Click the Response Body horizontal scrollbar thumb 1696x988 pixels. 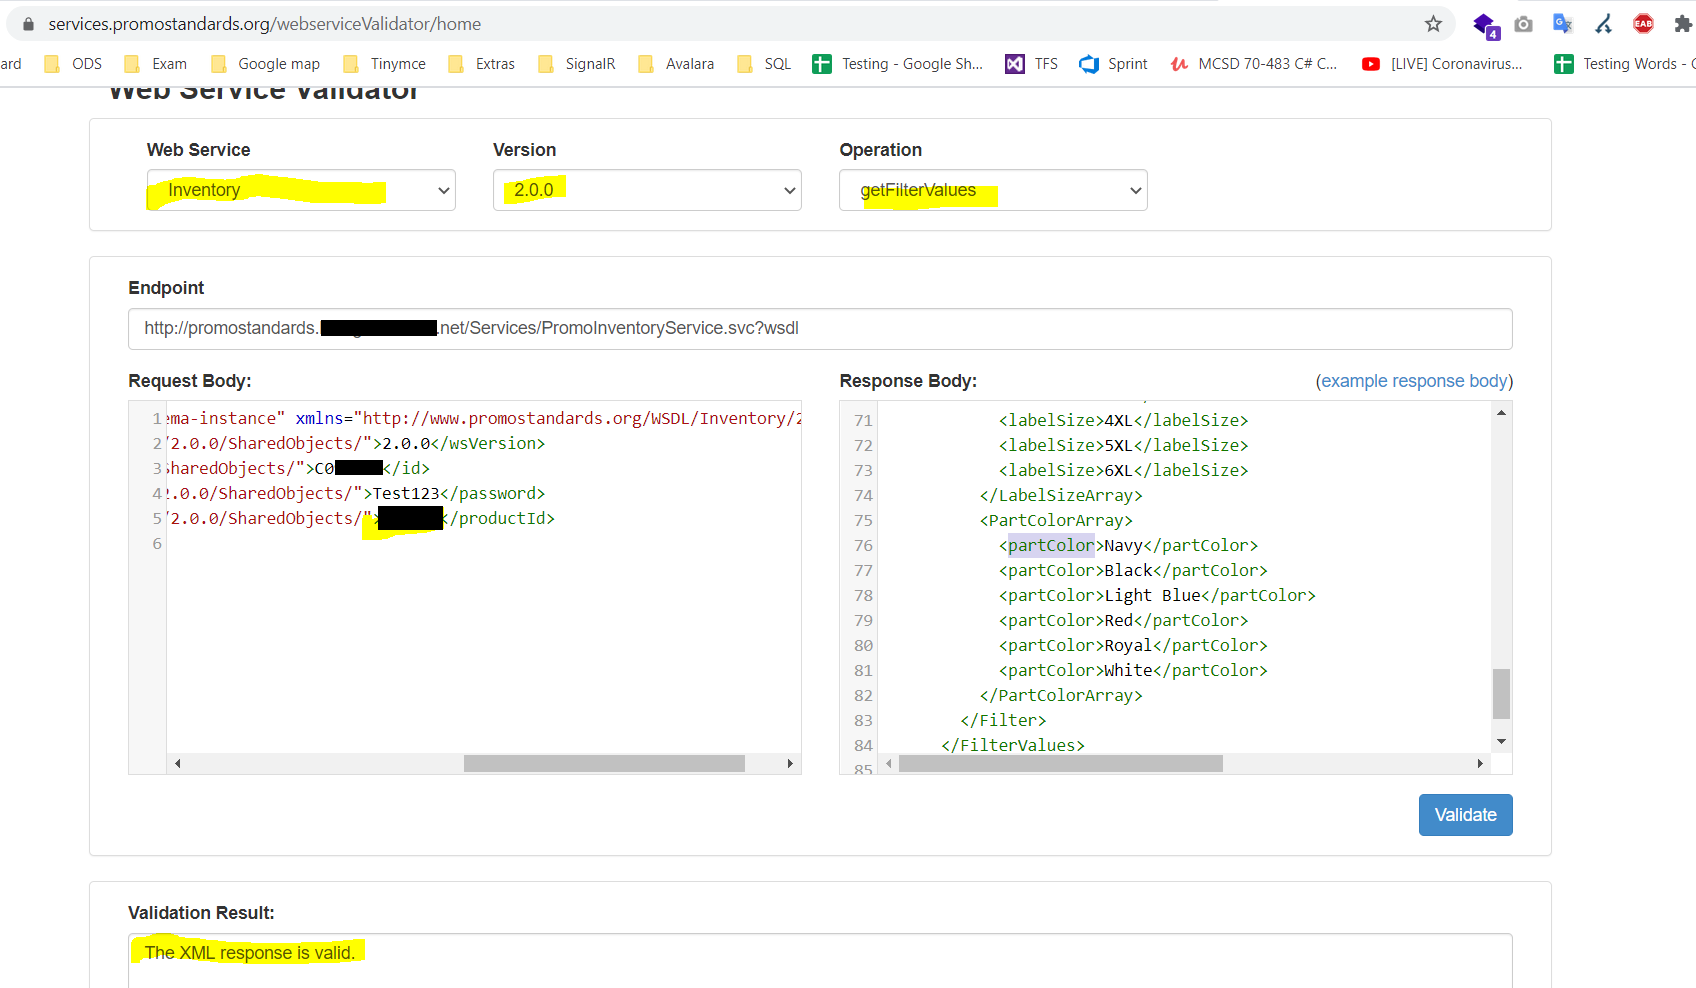(x=1061, y=764)
